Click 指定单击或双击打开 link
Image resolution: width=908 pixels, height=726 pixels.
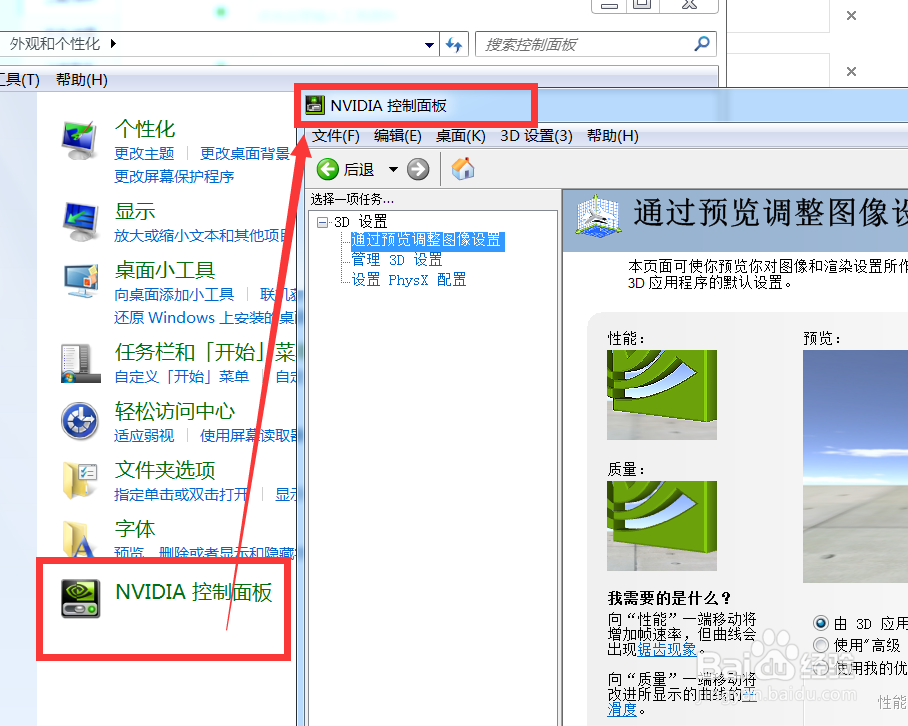click(181, 494)
